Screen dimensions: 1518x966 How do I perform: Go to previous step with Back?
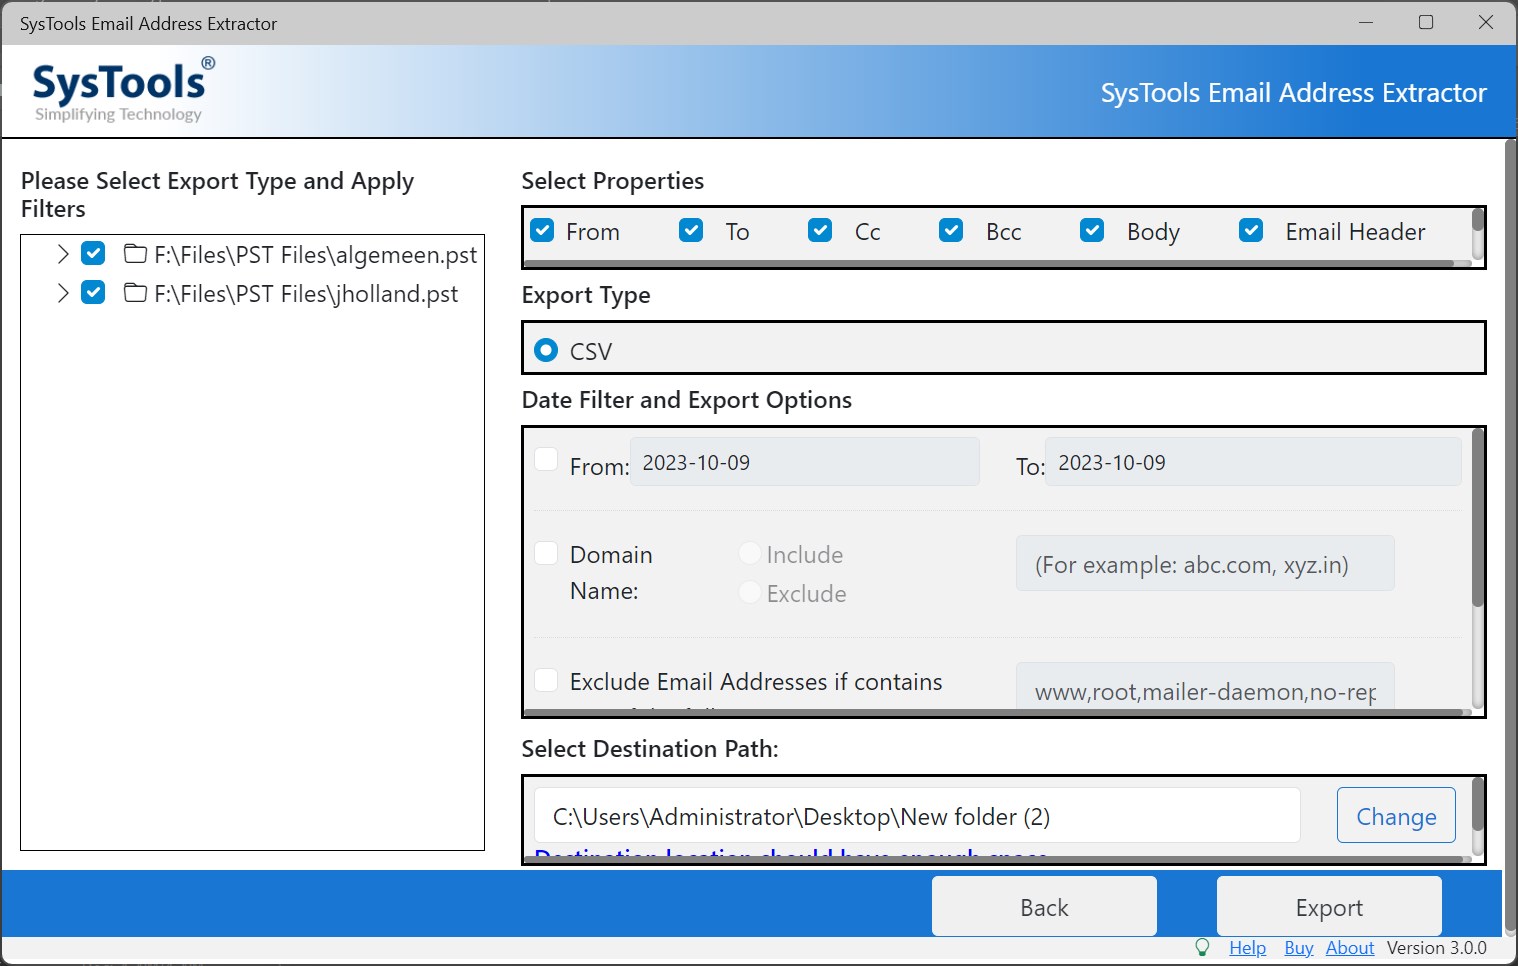[1044, 906]
